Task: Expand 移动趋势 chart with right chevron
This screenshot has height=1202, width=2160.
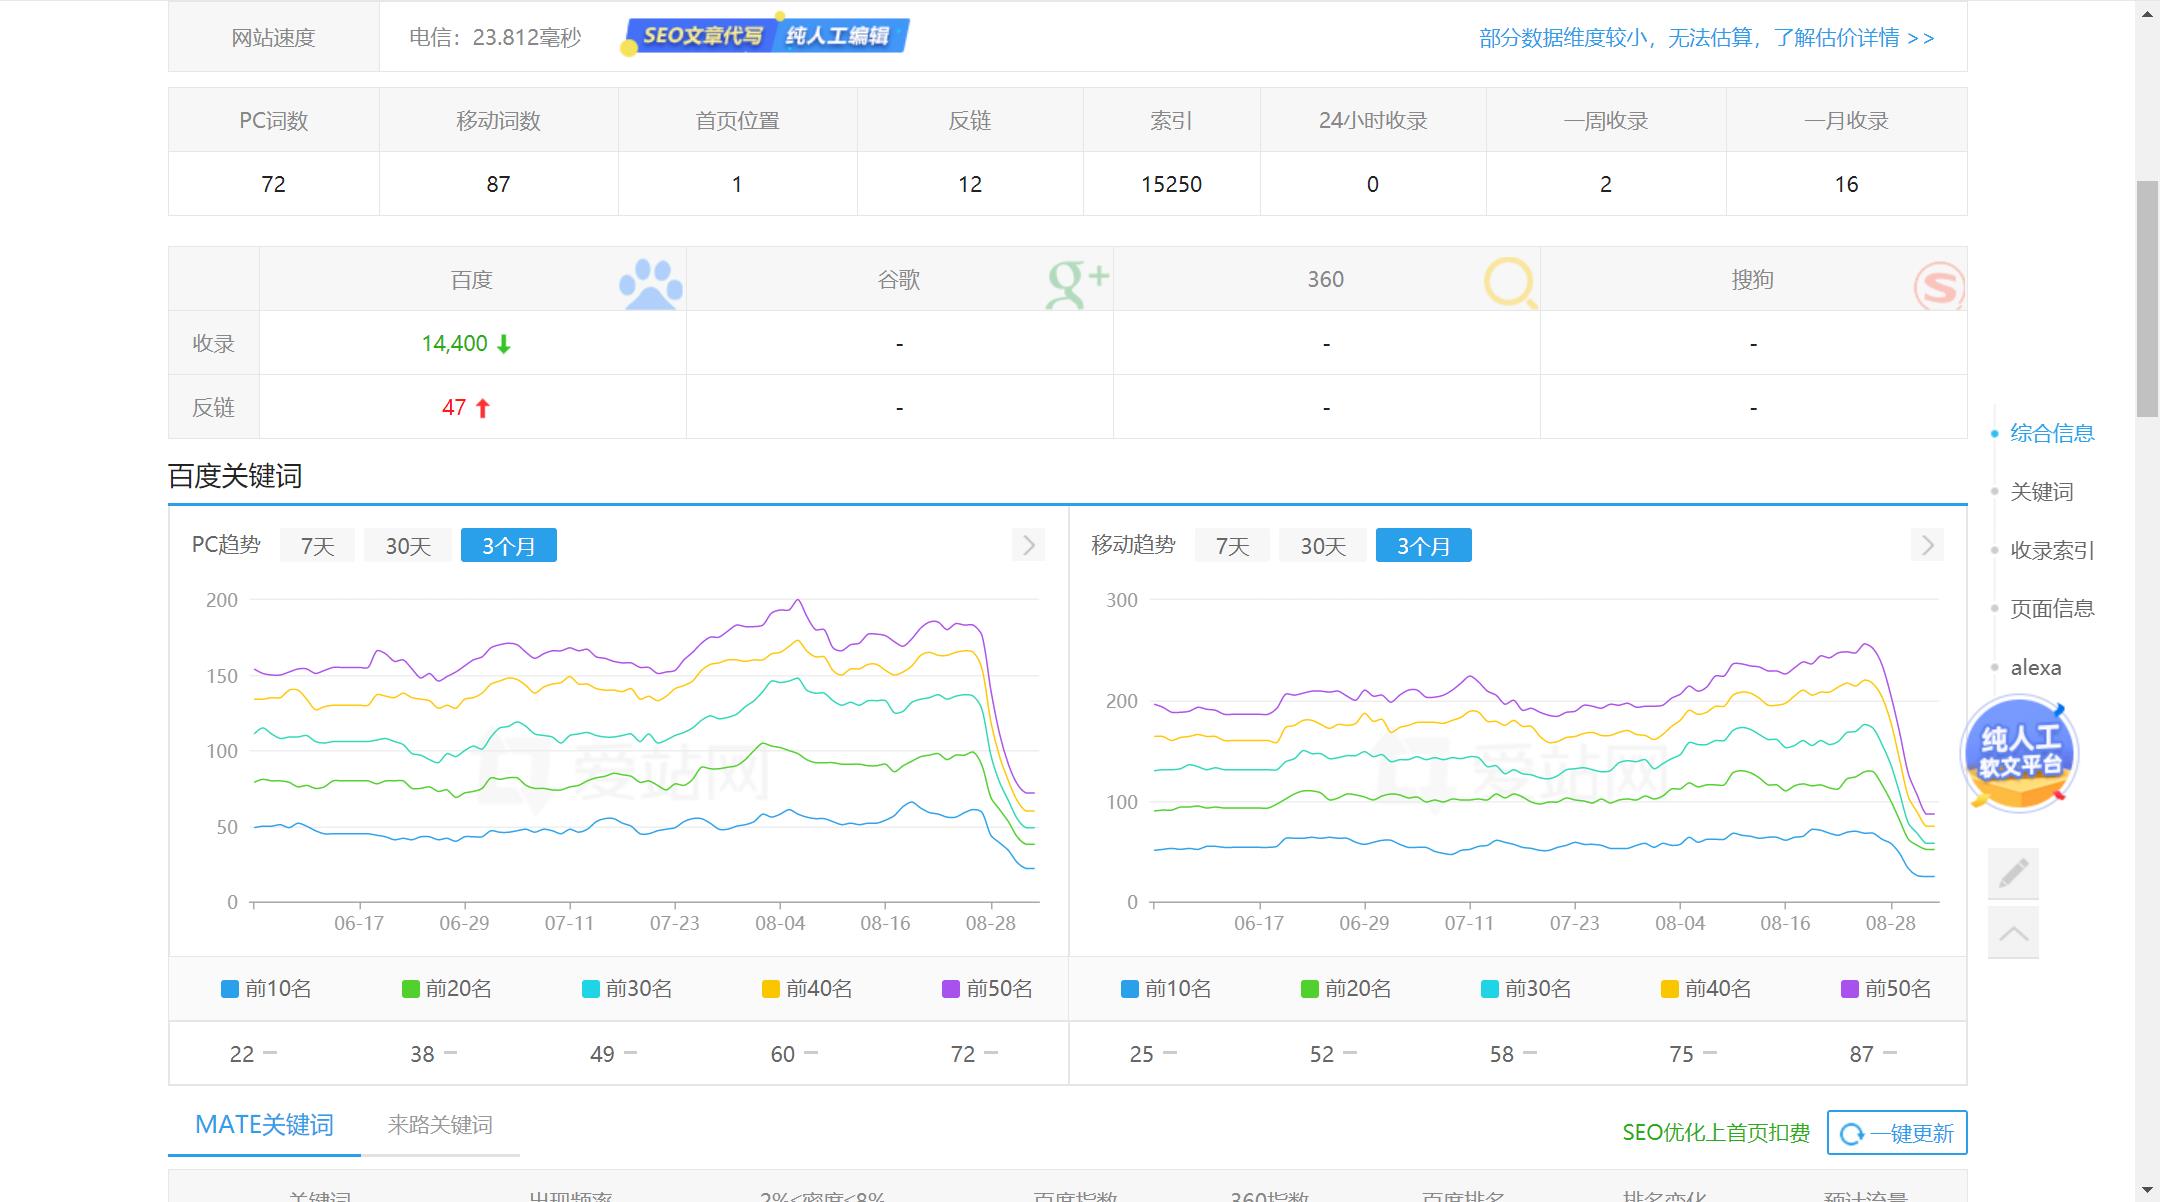Action: tap(1927, 545)
